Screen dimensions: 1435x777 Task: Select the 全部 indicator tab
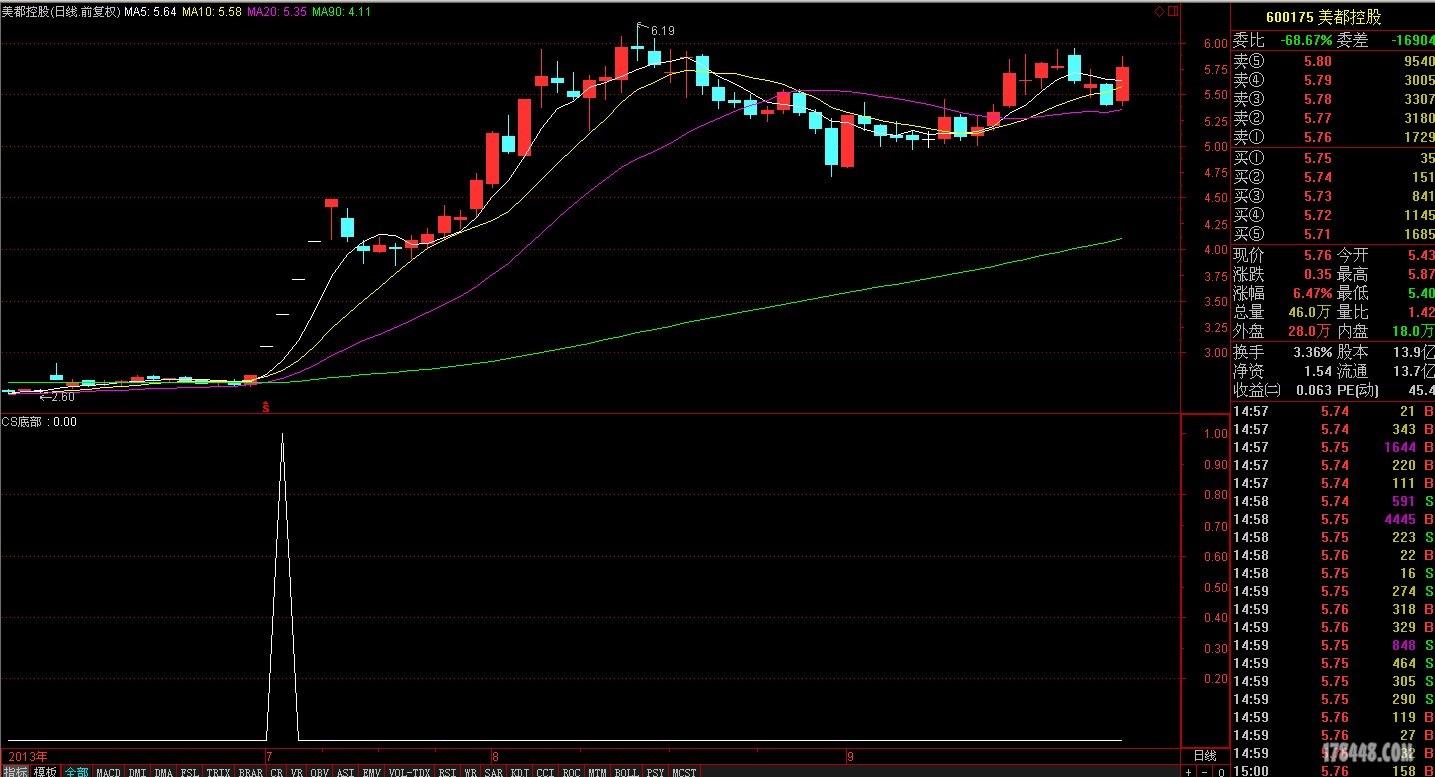click(77, 772)
